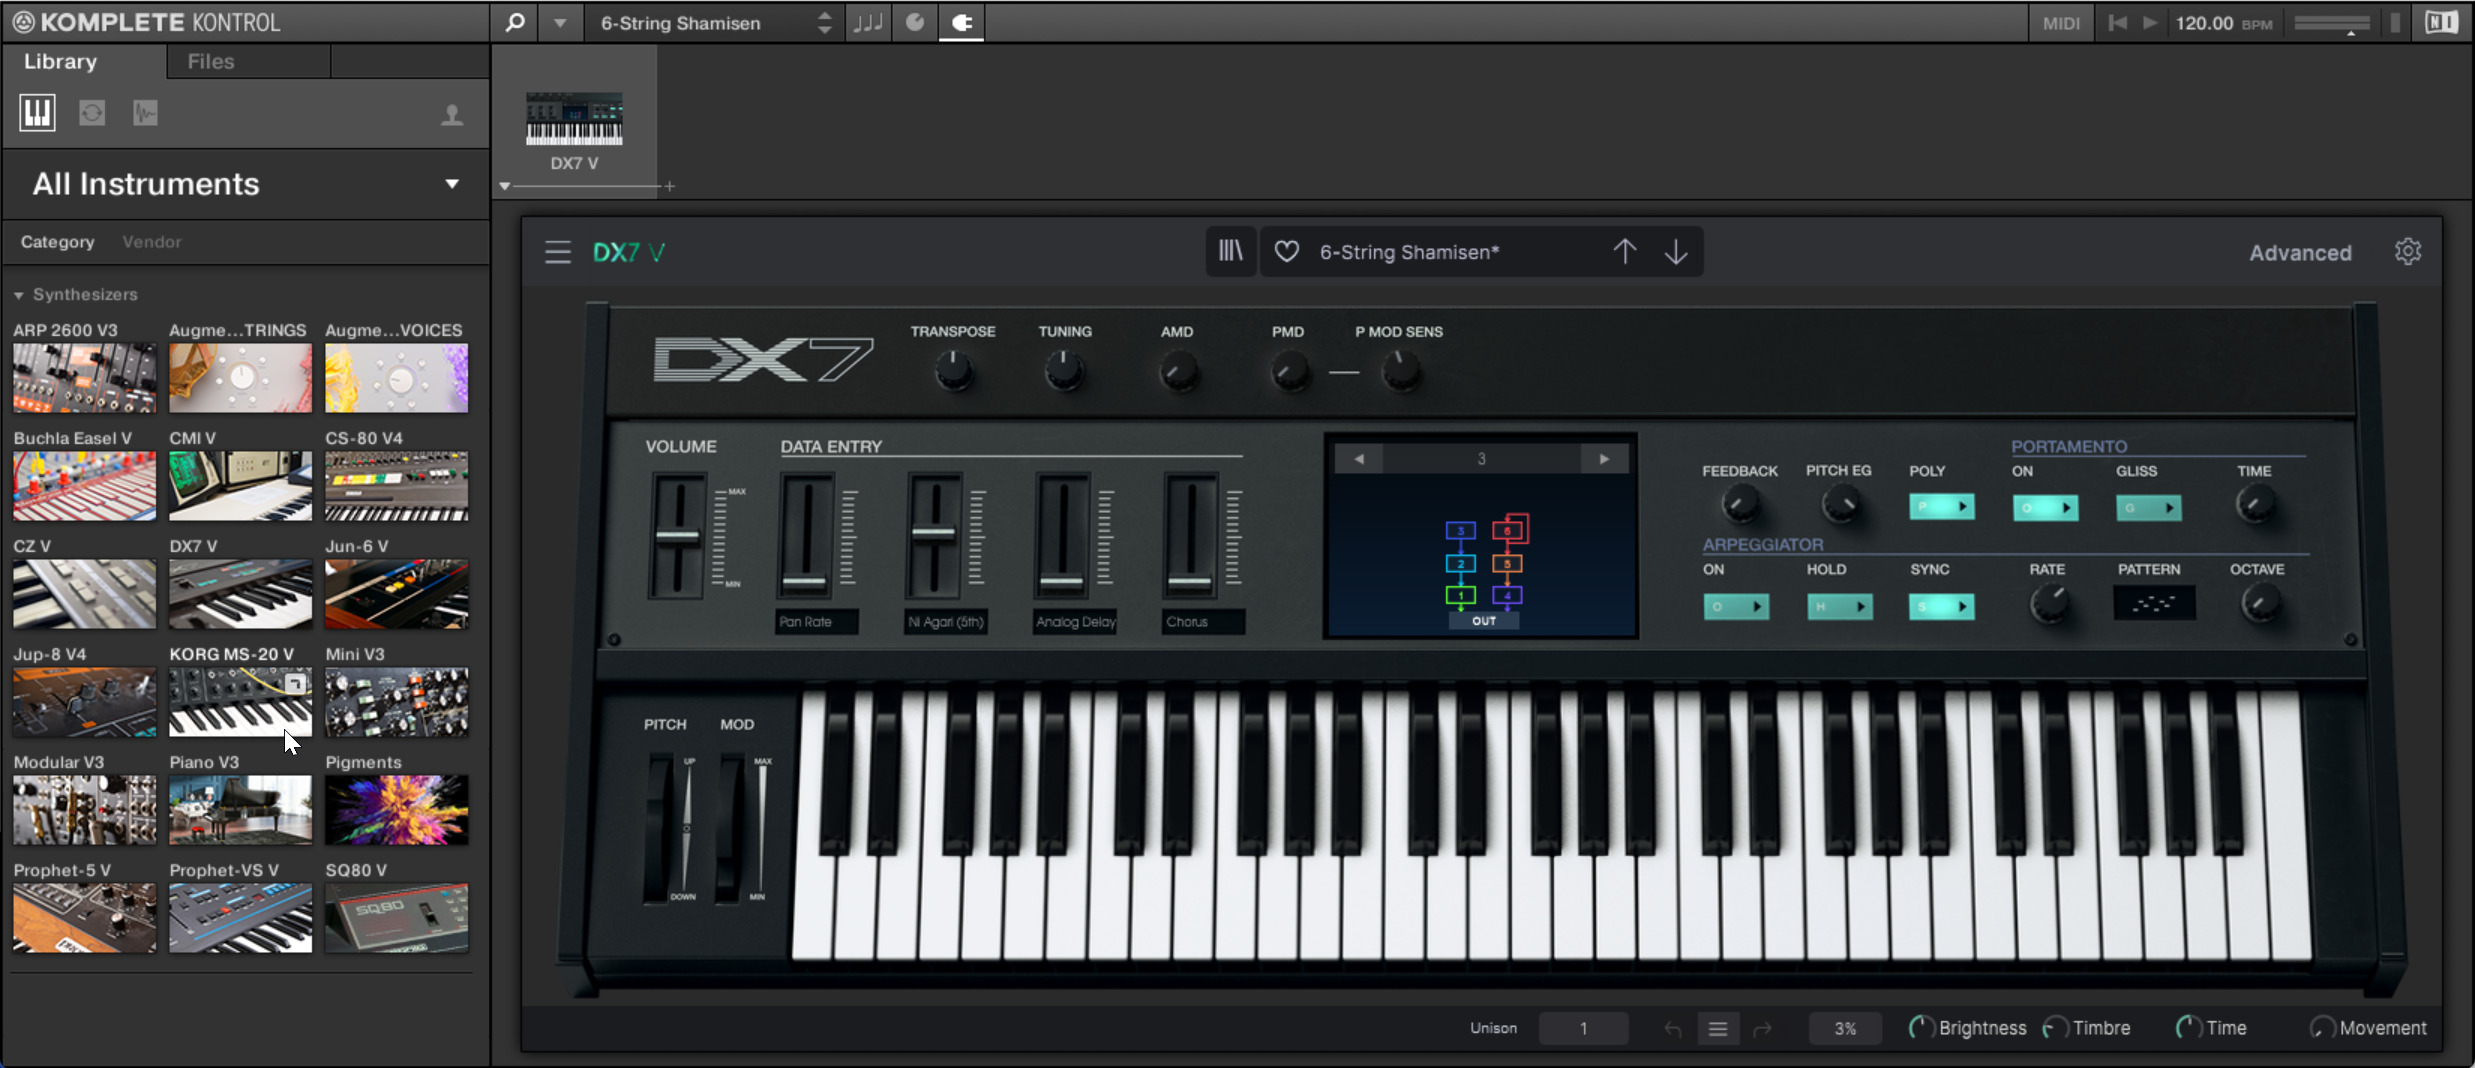The image size is (2475, 1068).
Task: Click the VOLUME fader
Action: pos(678,536)
